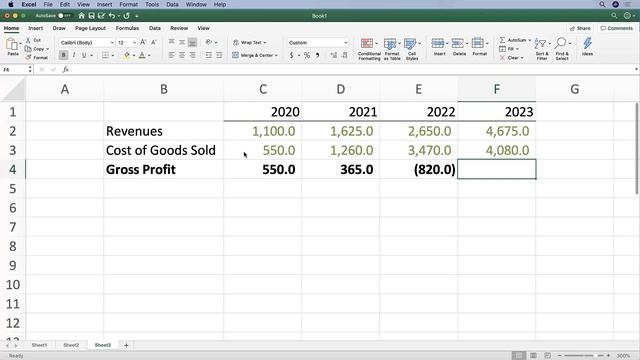Image resolution: width=640 pixels, height=360 pixels.
Task: Center text horizontally
Action: [182, 55]
